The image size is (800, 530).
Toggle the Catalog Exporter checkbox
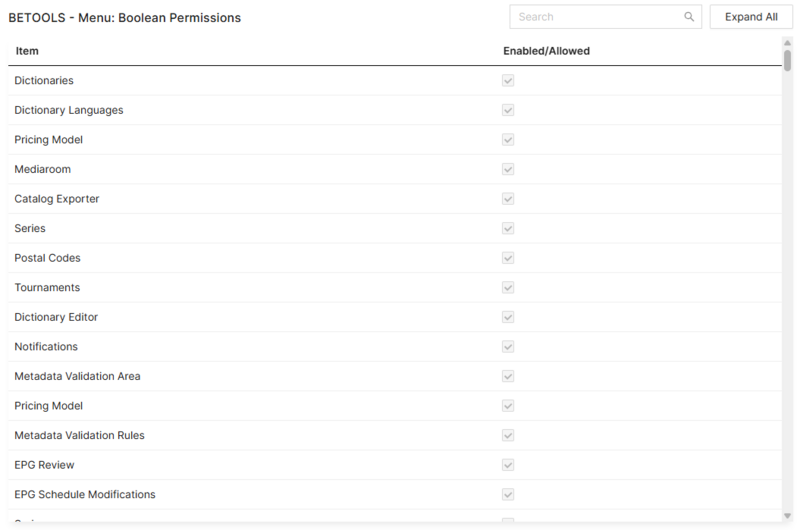coord(508,199)
